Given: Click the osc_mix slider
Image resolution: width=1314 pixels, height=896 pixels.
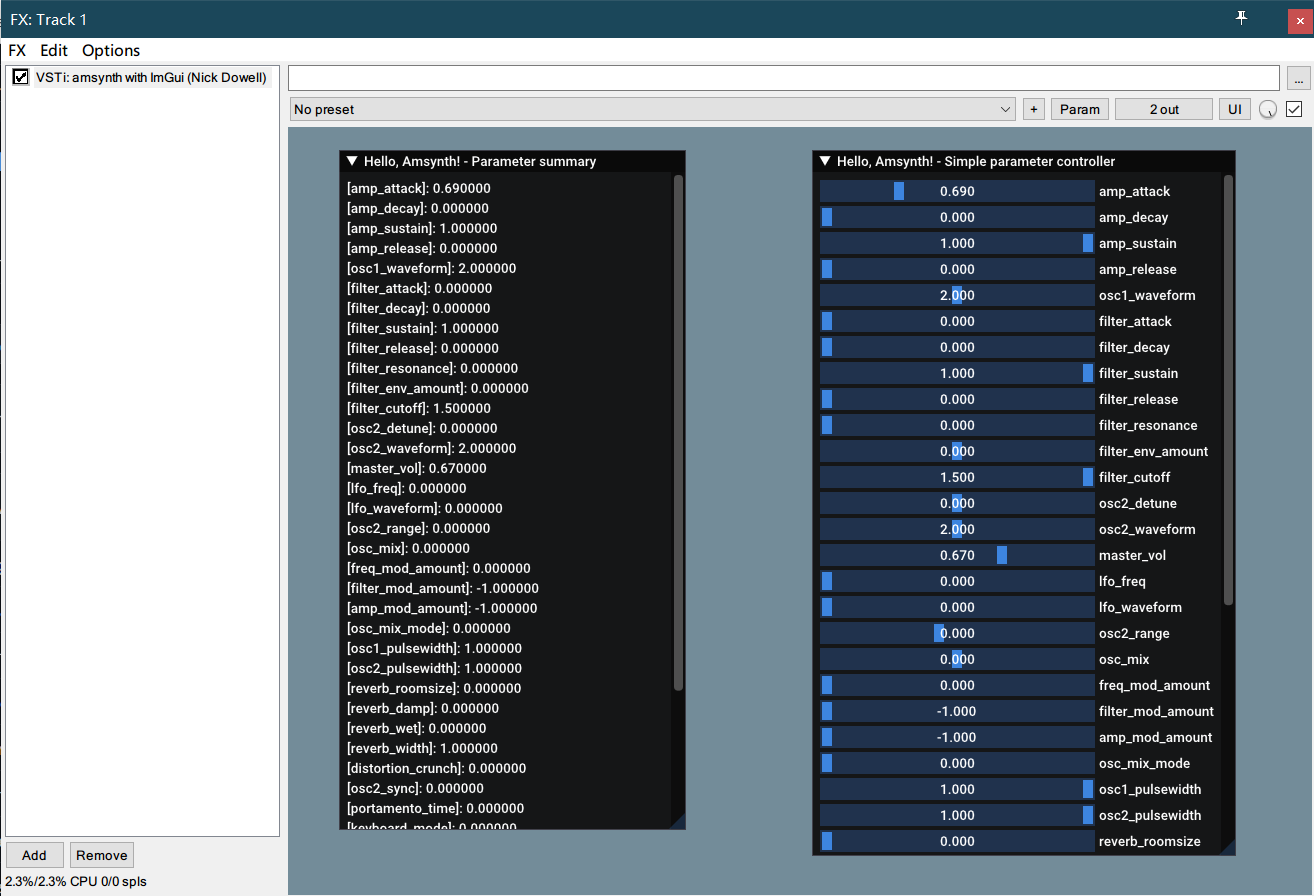Looking at the screenshot, I should click(957, 659).
